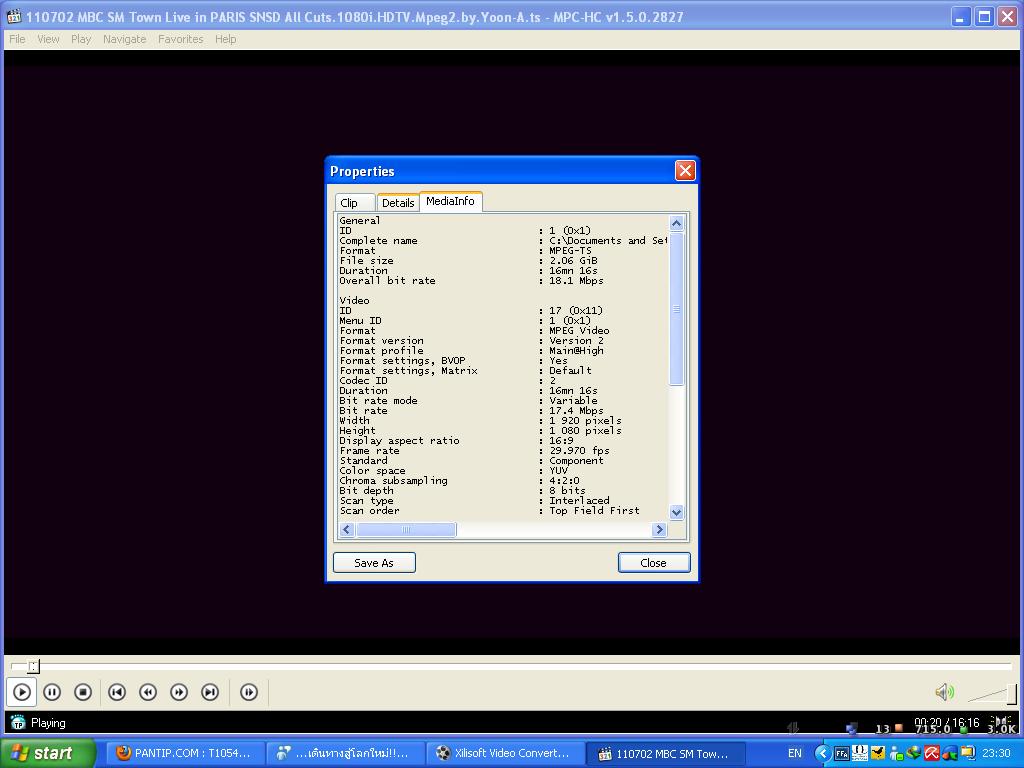Viewport: 1024px width, 768px height.
Task: Open the File menu
Action: pos(17,39)
